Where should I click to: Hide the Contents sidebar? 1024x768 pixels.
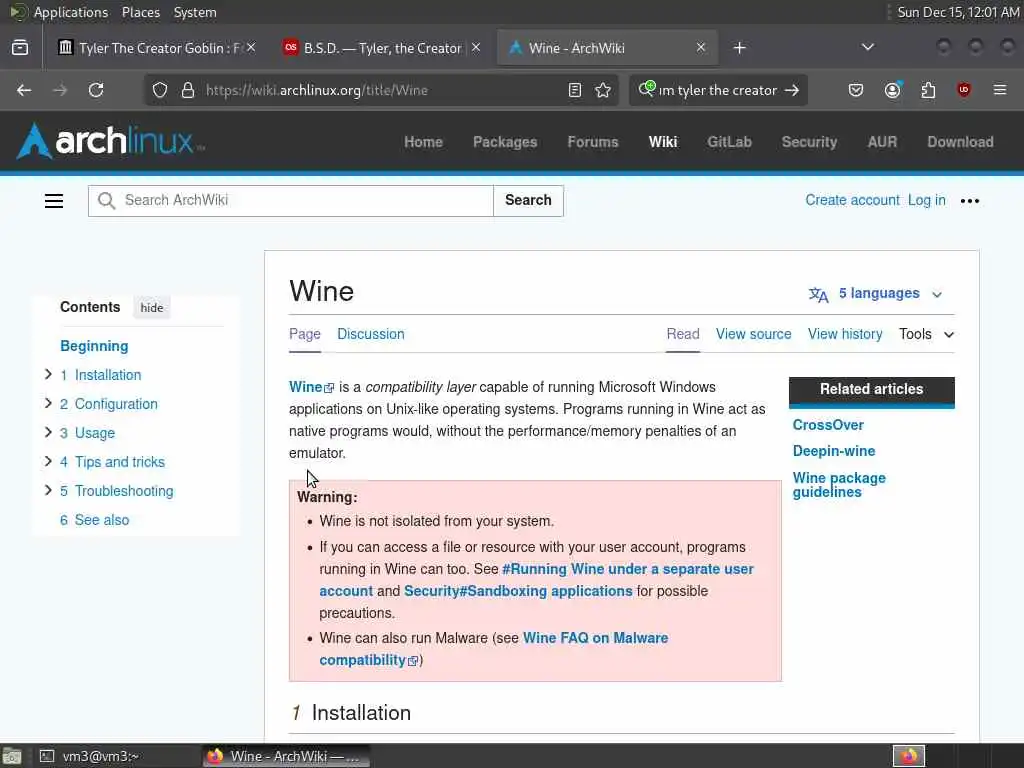coord(152,308)
